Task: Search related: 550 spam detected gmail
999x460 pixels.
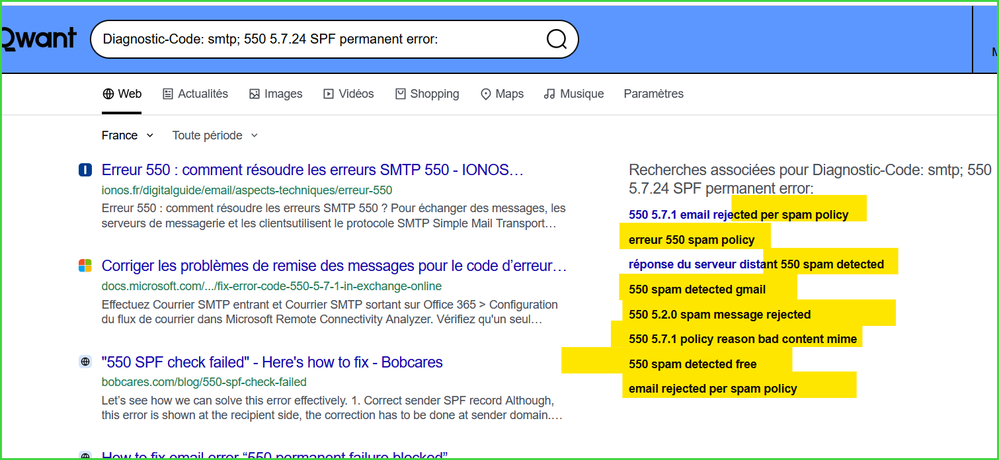Action: (x=697, y=289)
